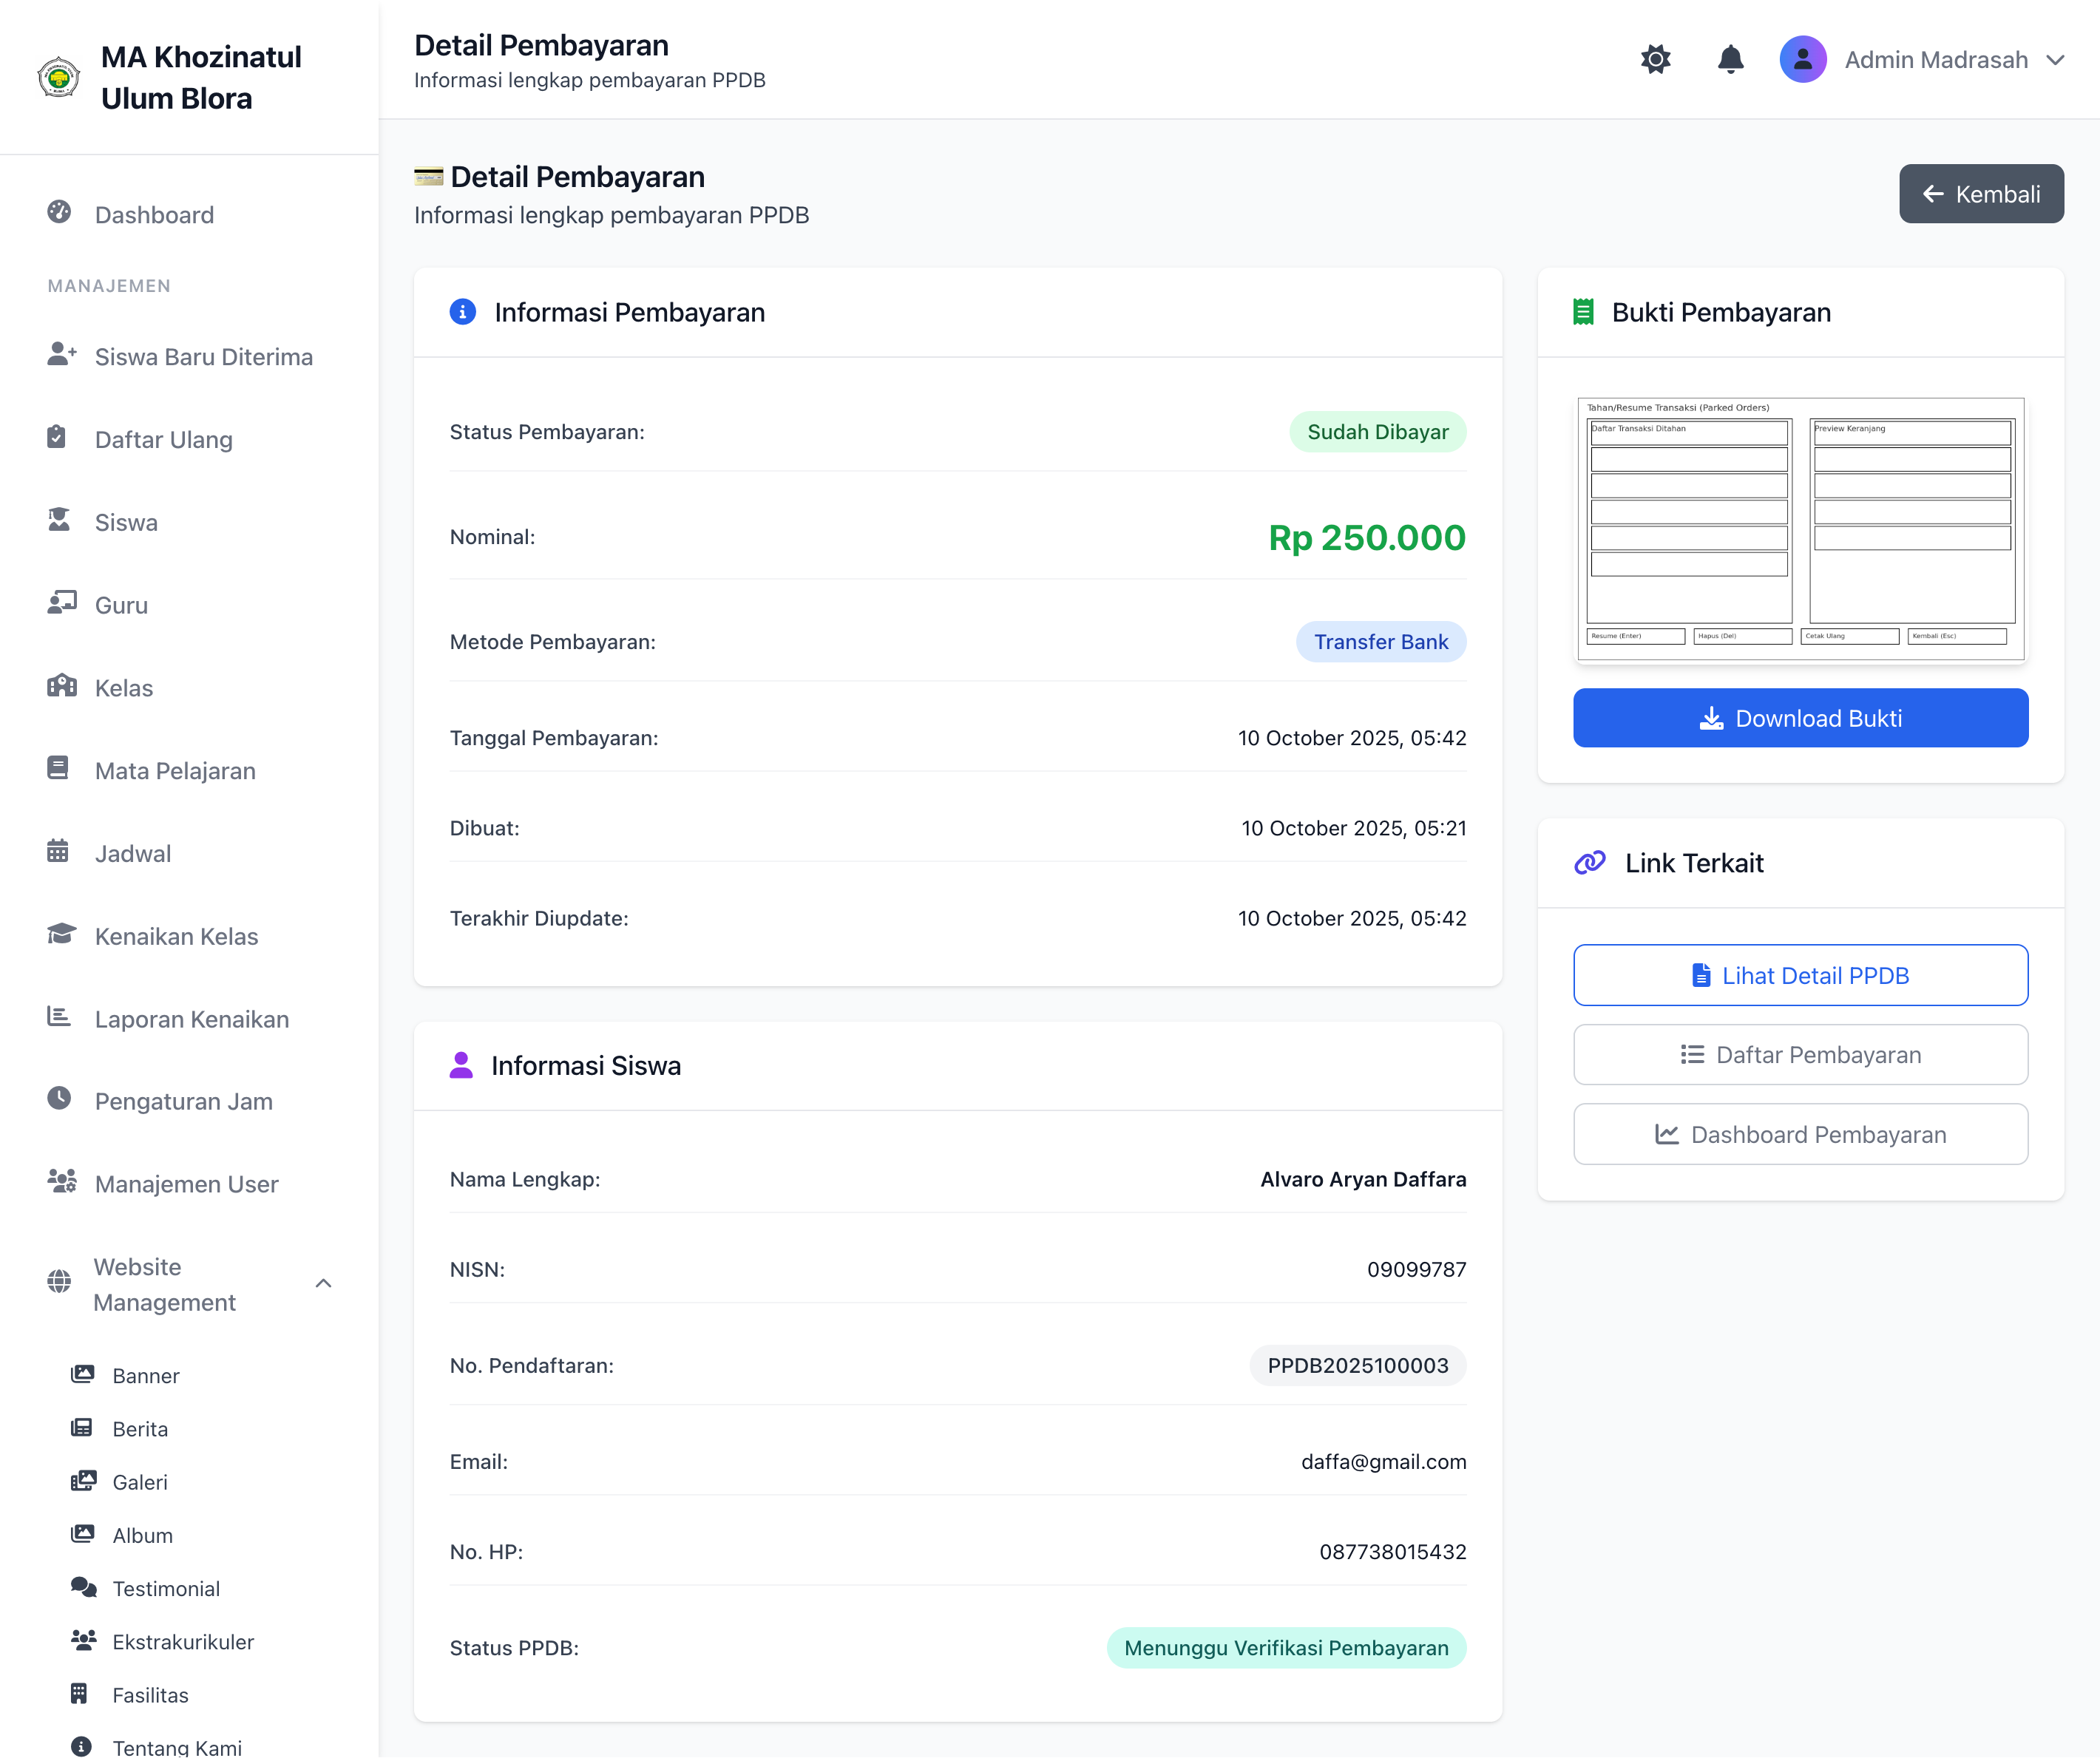Click the Kenaikan Kelas graduation cap icon

[x=61, y=934]
